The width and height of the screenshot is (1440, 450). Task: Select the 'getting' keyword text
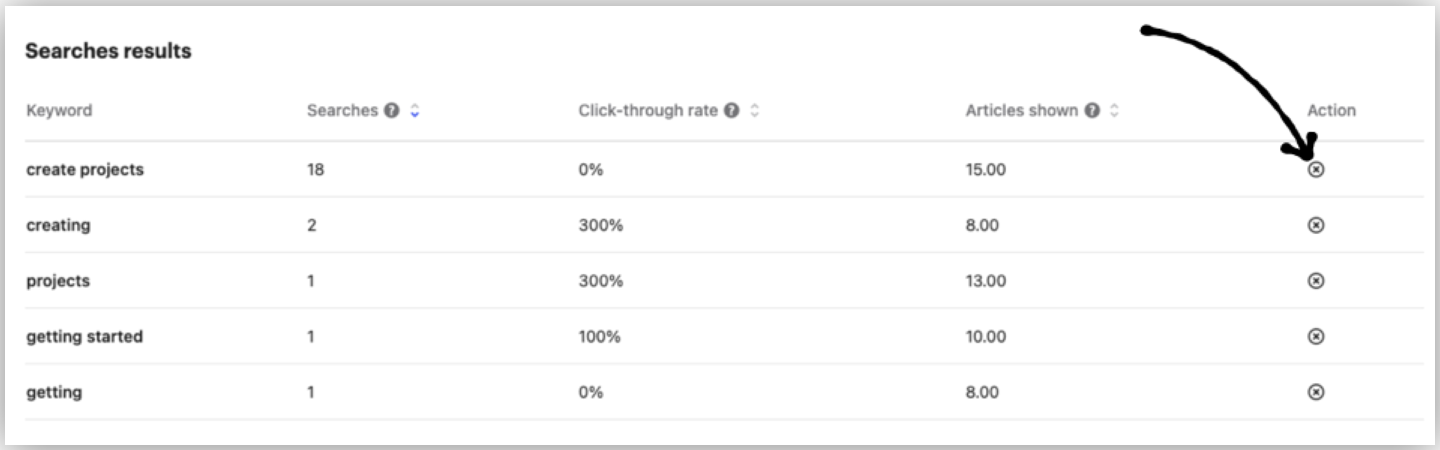tap(54, 393)
